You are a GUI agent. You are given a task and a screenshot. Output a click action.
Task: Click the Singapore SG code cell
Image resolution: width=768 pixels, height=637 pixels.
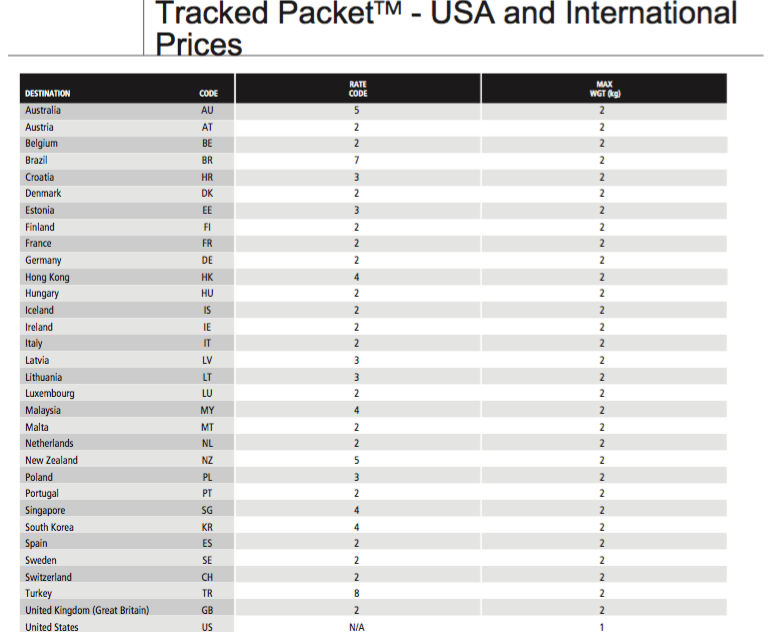coord(207,510)
